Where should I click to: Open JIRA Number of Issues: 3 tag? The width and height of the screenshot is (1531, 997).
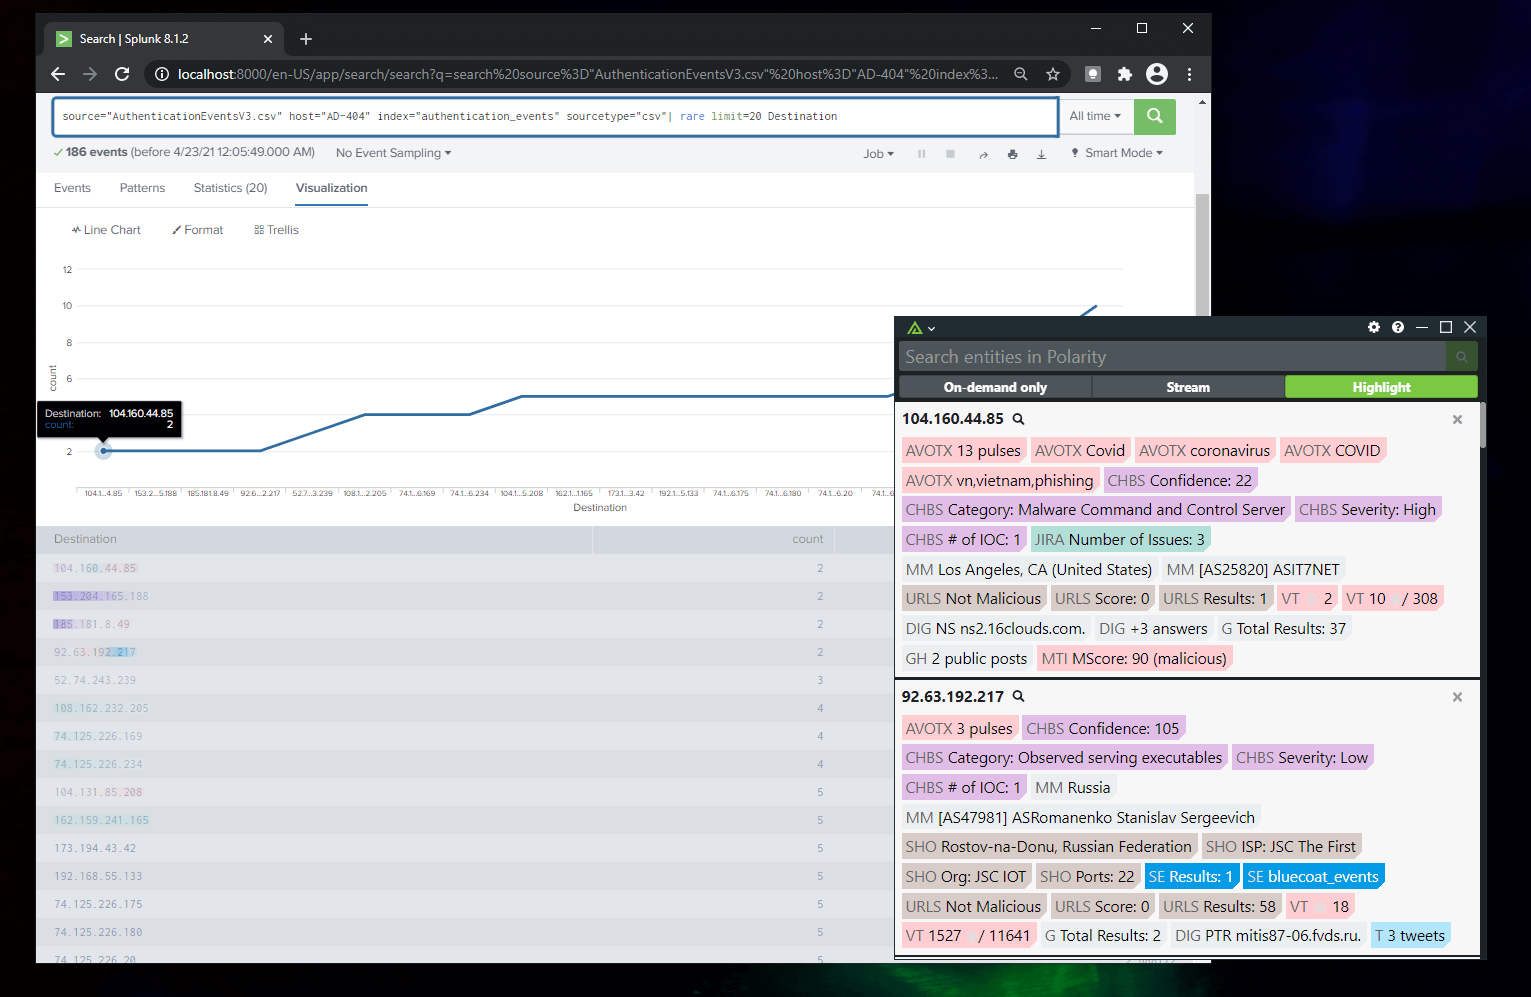click(x=1119, y=540)
